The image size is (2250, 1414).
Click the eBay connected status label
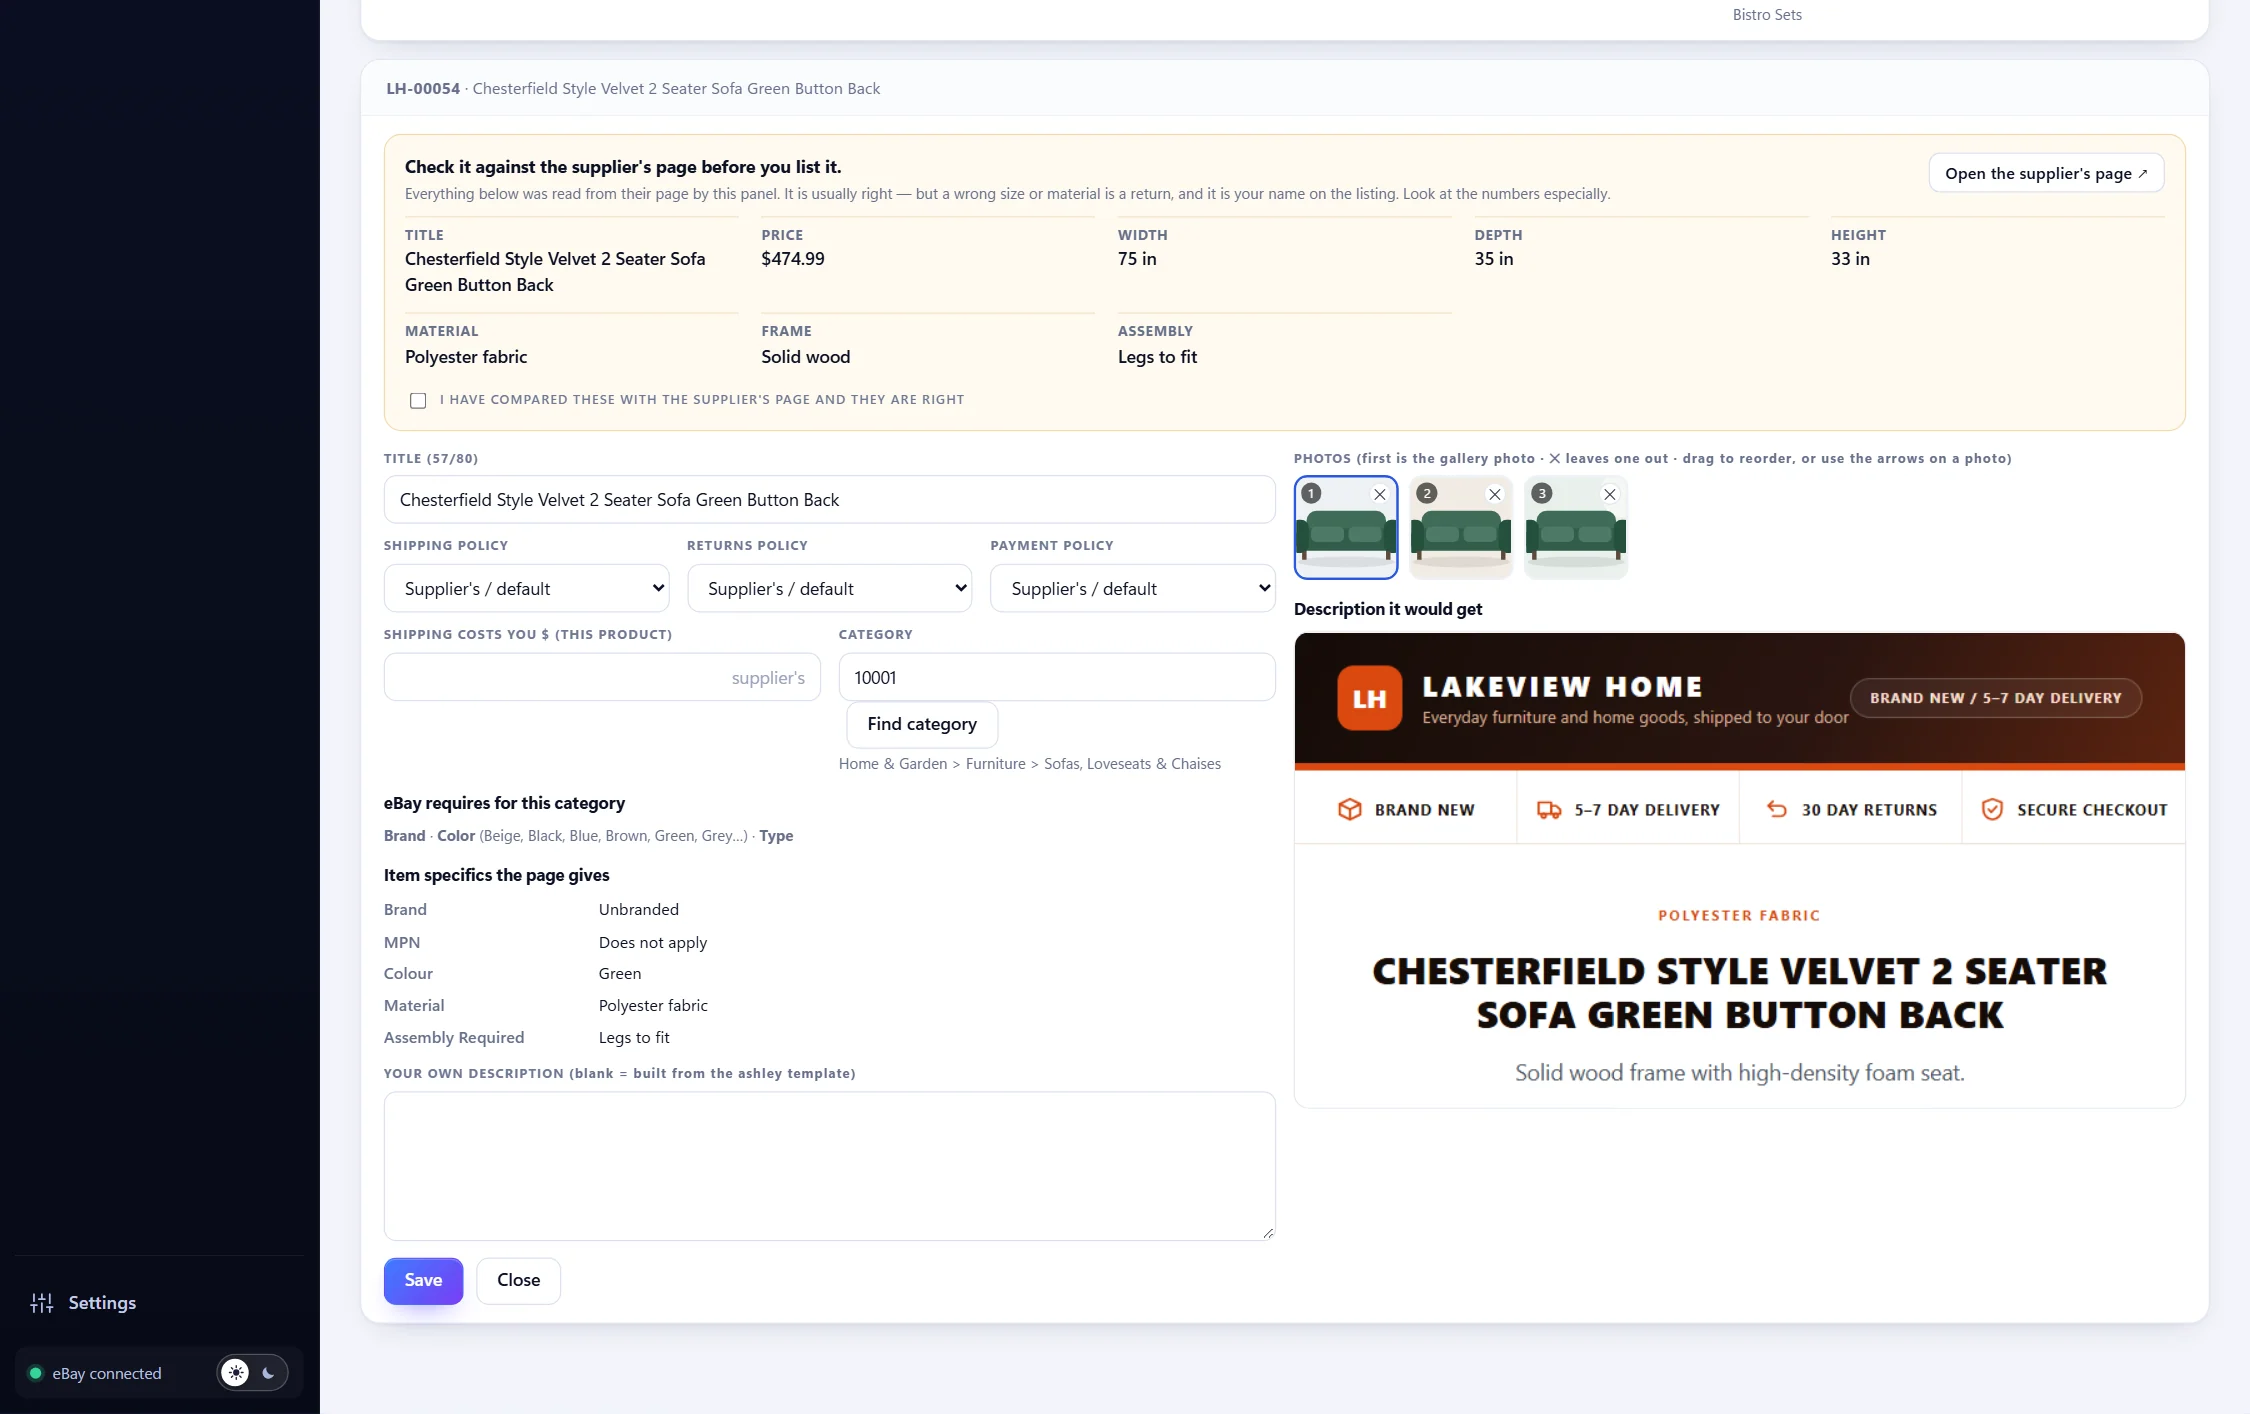(x=107, y=1373)
